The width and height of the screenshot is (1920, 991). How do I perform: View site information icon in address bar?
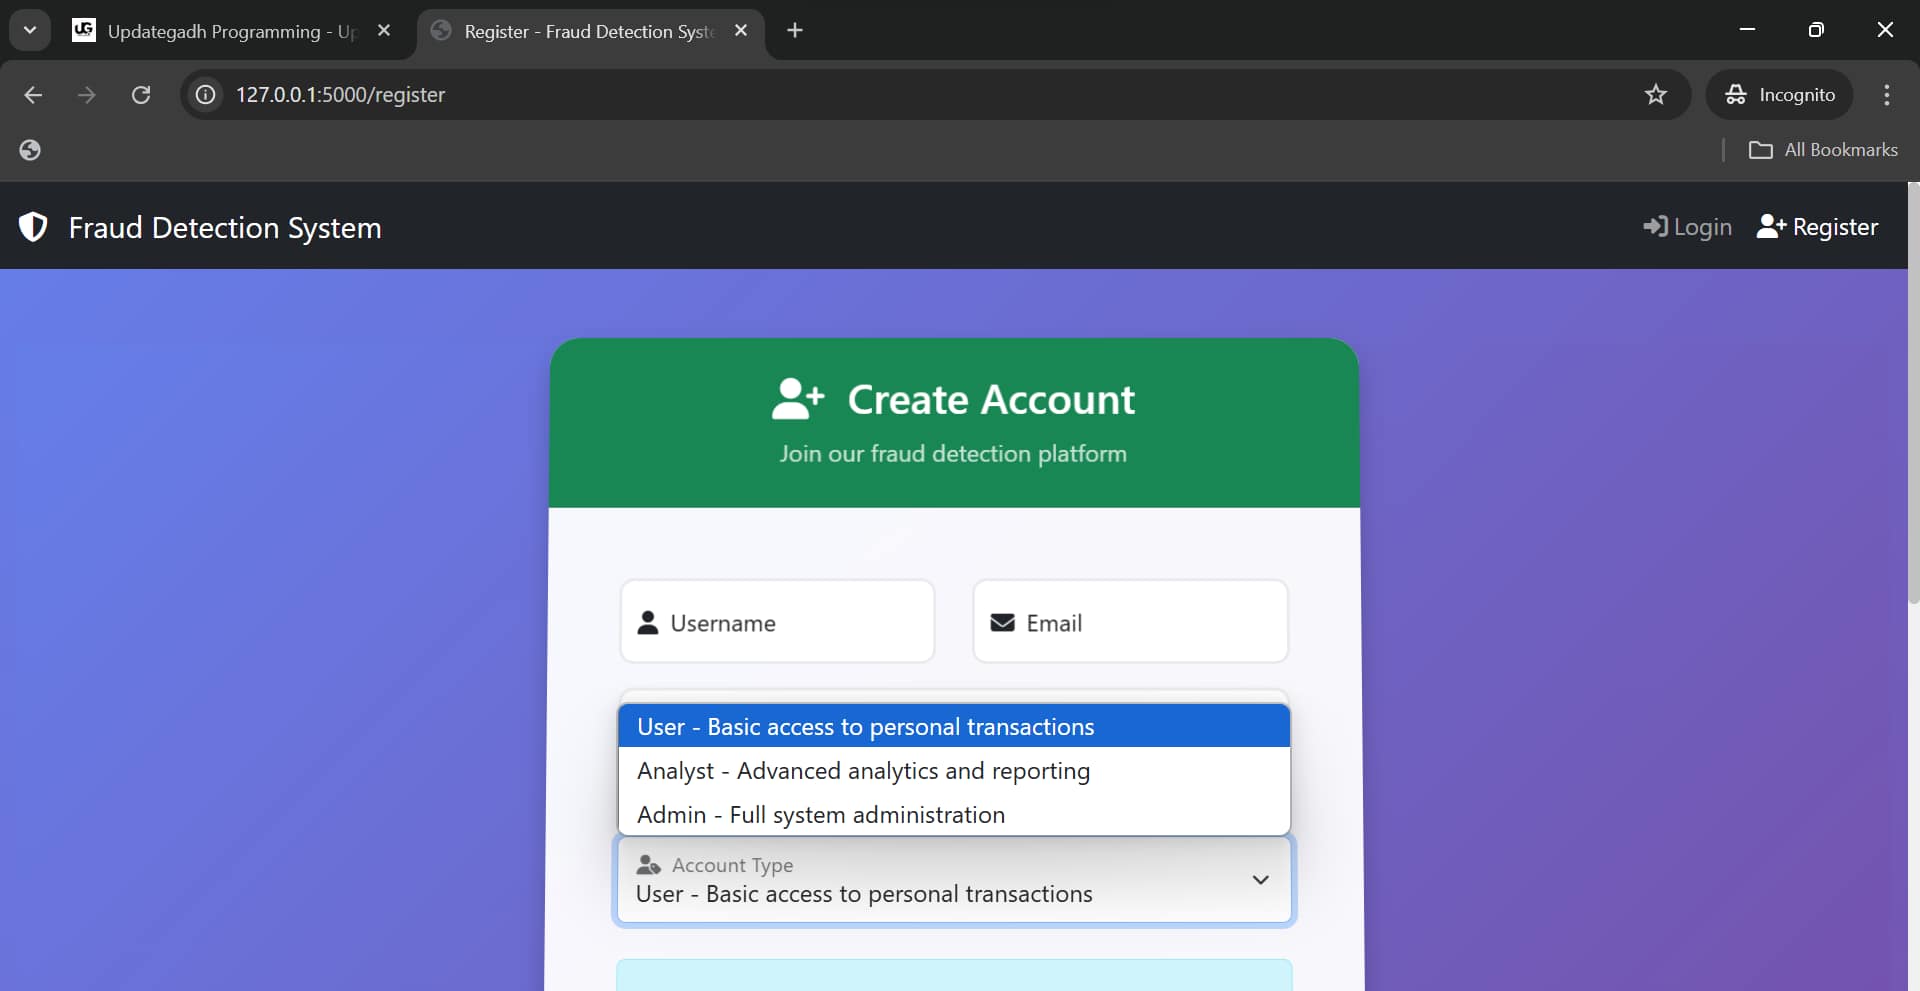206,95
